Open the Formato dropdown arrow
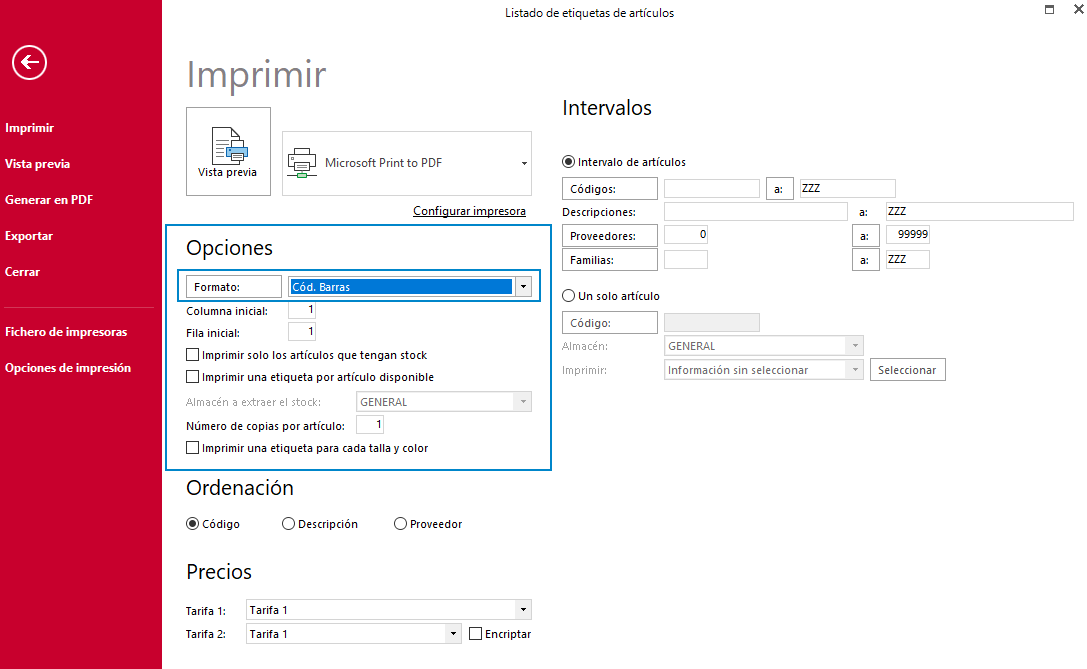 pyautogui.click(x=523, y=286)
